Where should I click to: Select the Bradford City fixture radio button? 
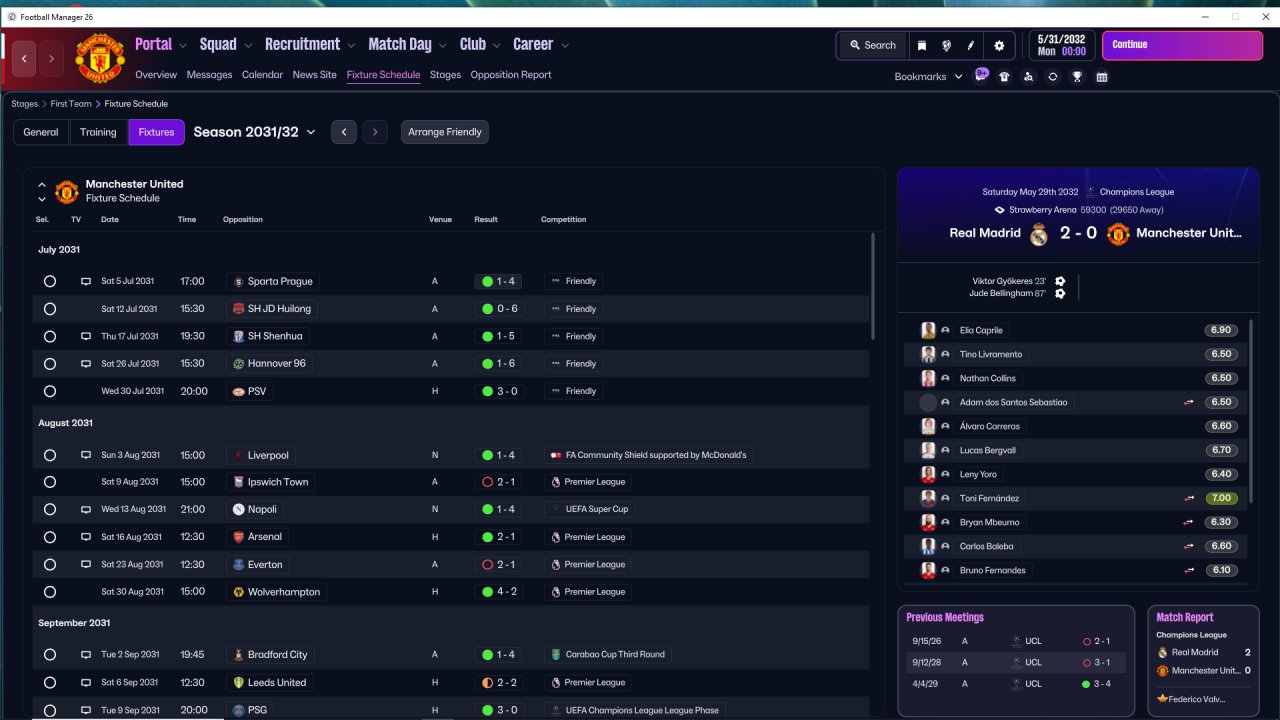(x=50, y=655)
